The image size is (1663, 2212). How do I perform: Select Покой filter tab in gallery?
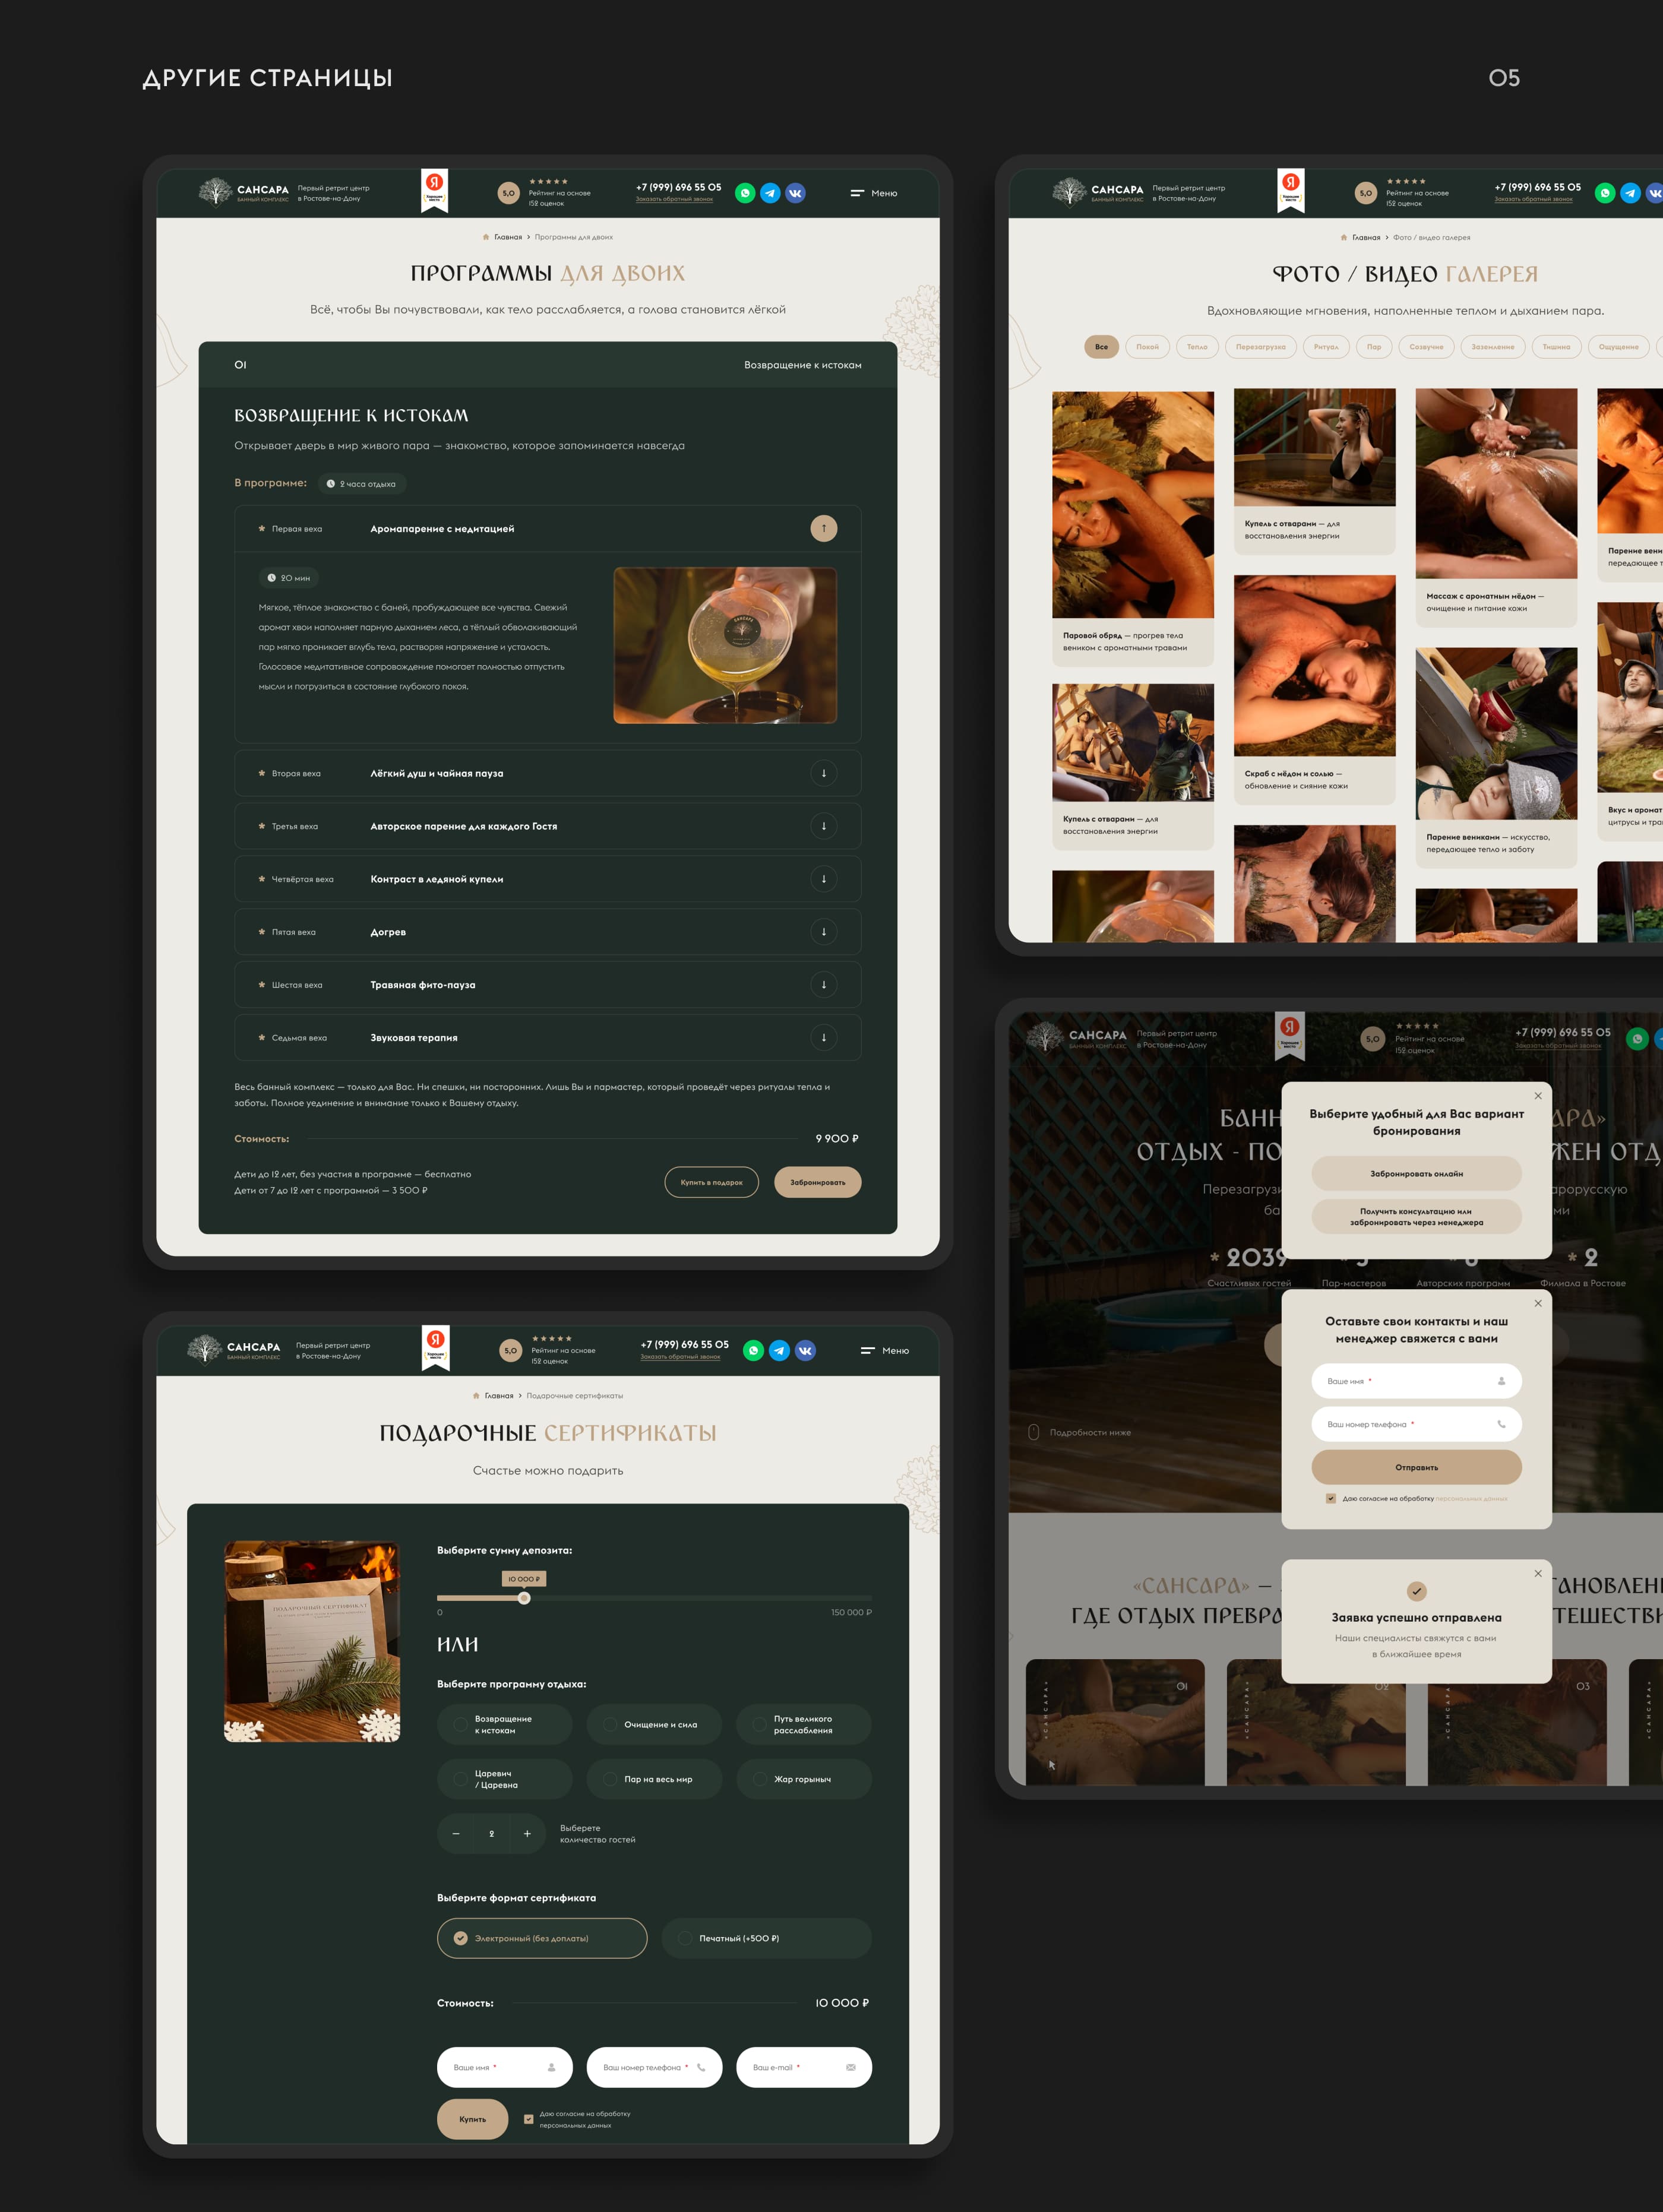coord(1147,347)
